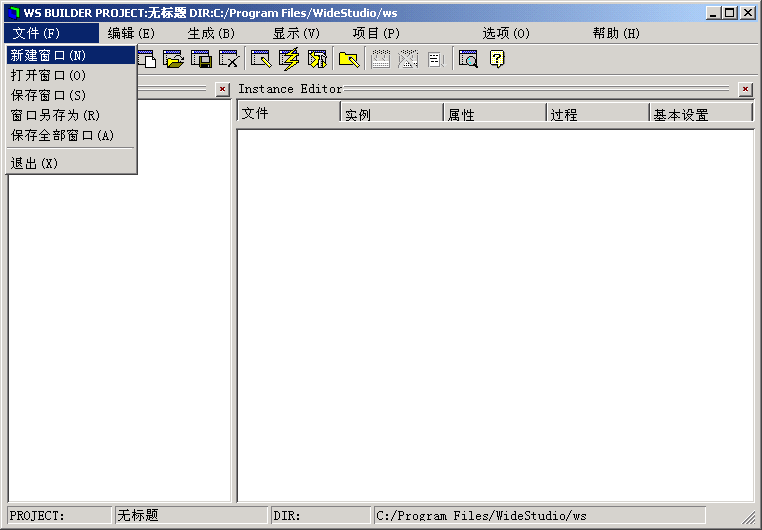Choose 窗口另存为 (R) menu entry
Screen dimensions: 762x530
click(71, 115)
